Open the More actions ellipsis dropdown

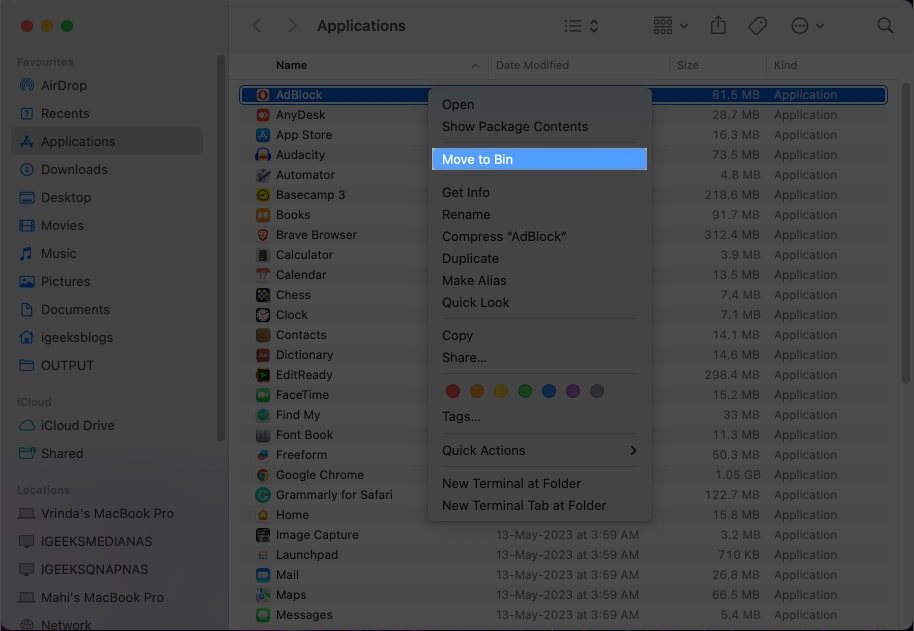coord(807,26)
